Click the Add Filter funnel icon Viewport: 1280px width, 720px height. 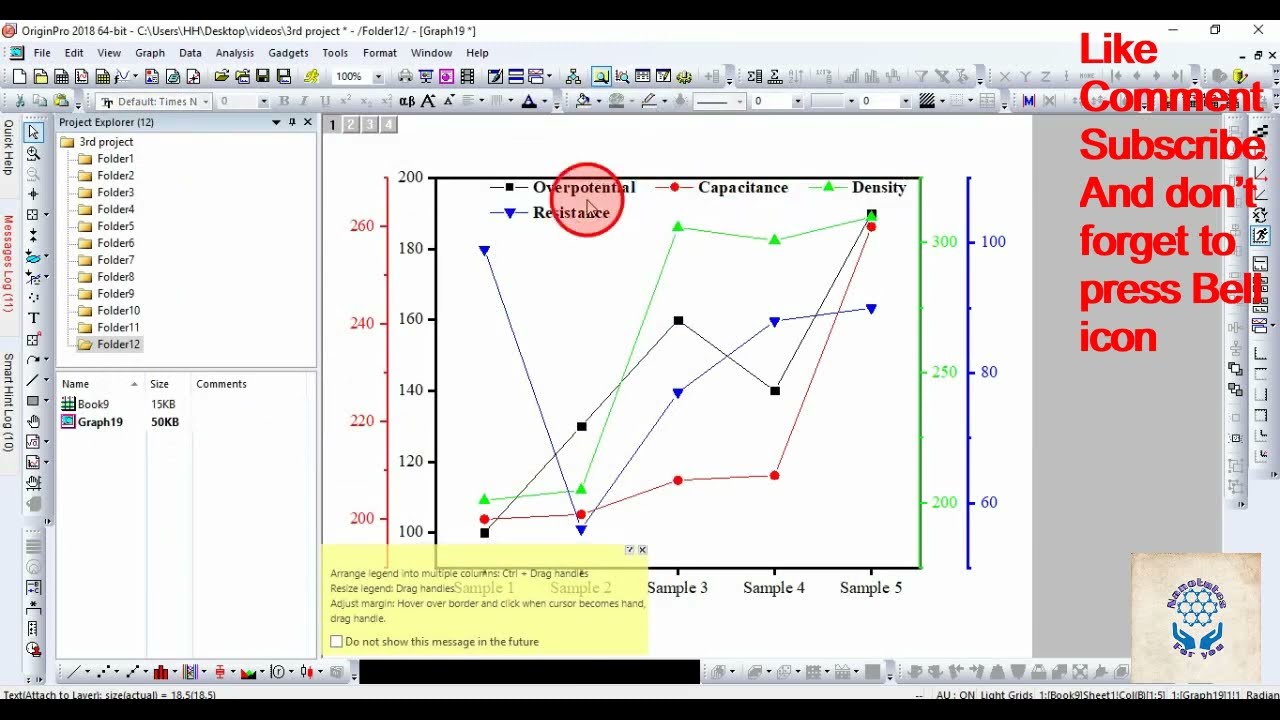coord(921,76)
